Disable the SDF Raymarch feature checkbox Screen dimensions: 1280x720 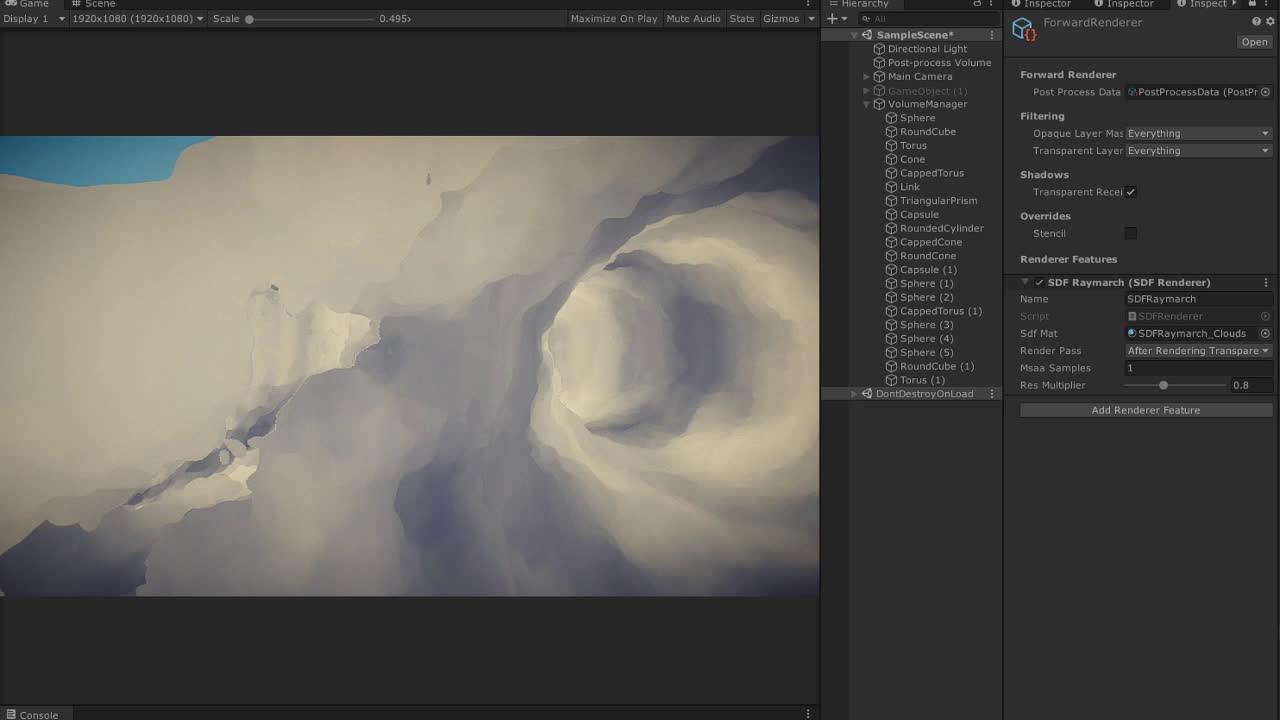[x=1039, y=283]
